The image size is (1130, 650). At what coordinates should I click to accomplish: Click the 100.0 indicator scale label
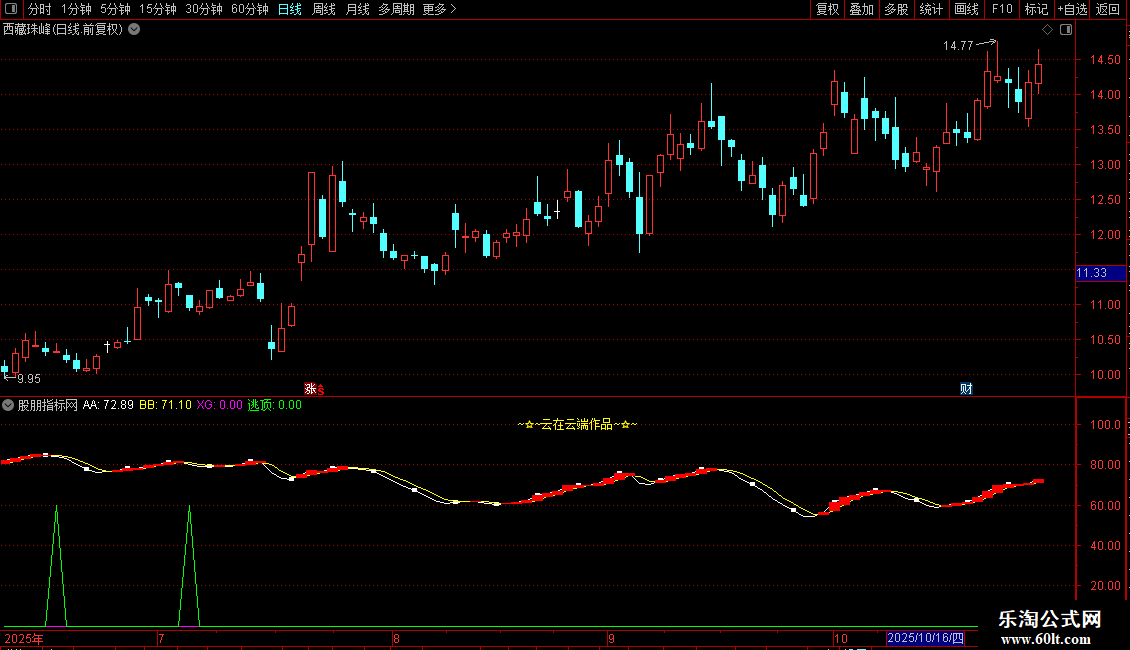click(x=1105, y=424)
